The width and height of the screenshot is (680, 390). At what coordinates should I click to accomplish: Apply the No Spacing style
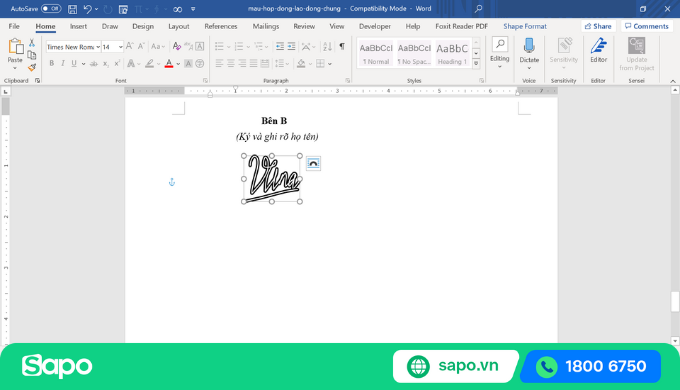coord(414,53)
